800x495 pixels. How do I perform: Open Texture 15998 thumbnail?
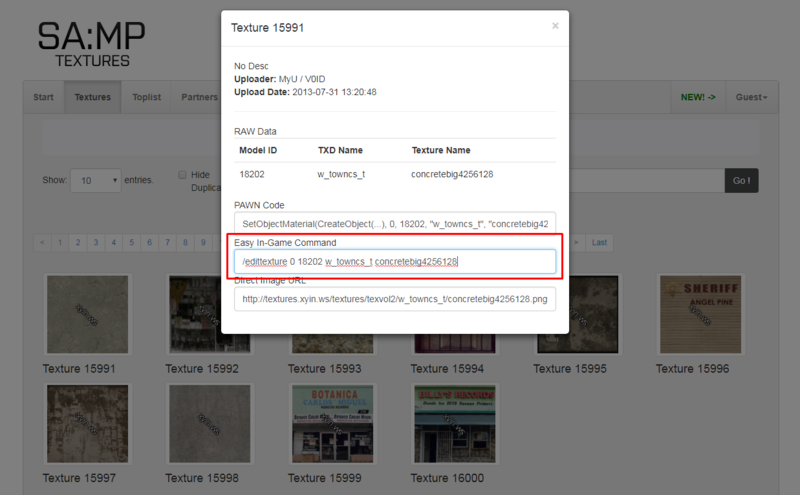point(210,424)
